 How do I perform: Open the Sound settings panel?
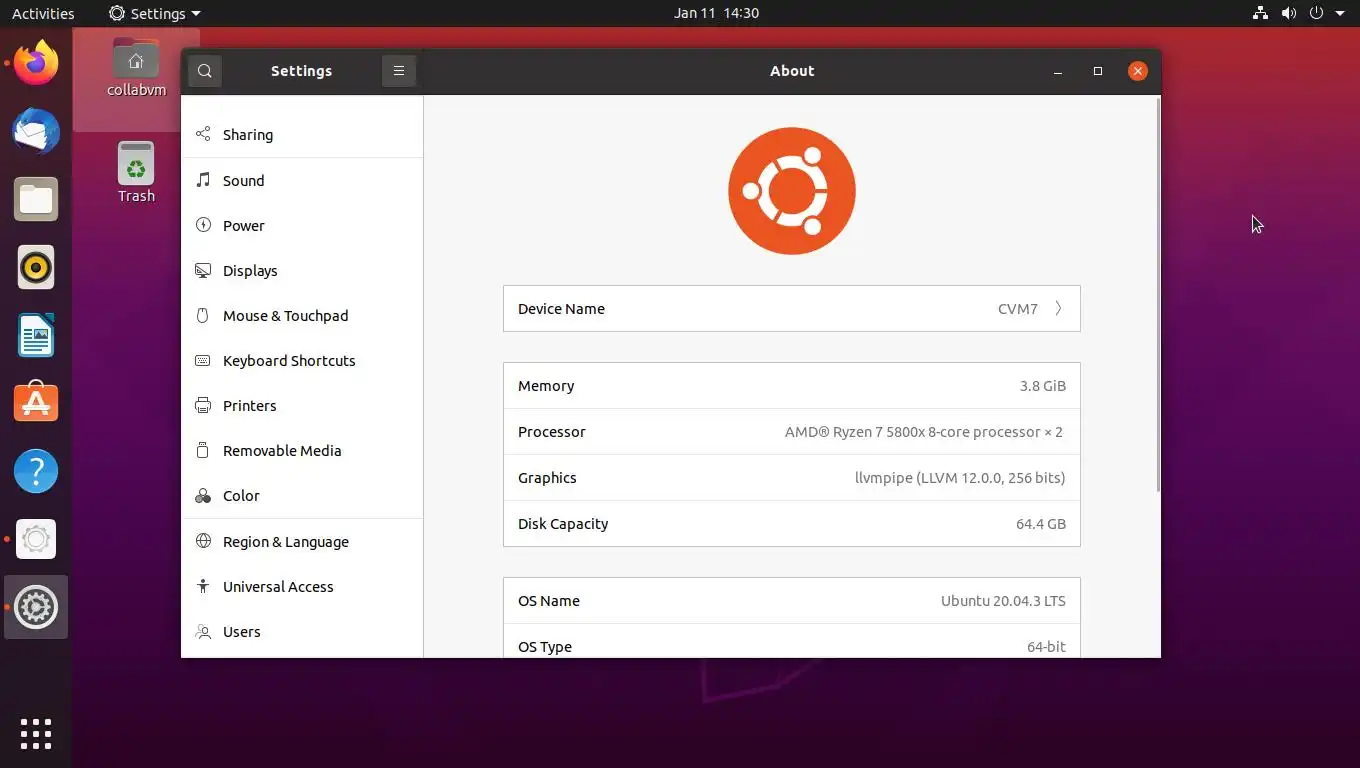[x=302, y=180]
